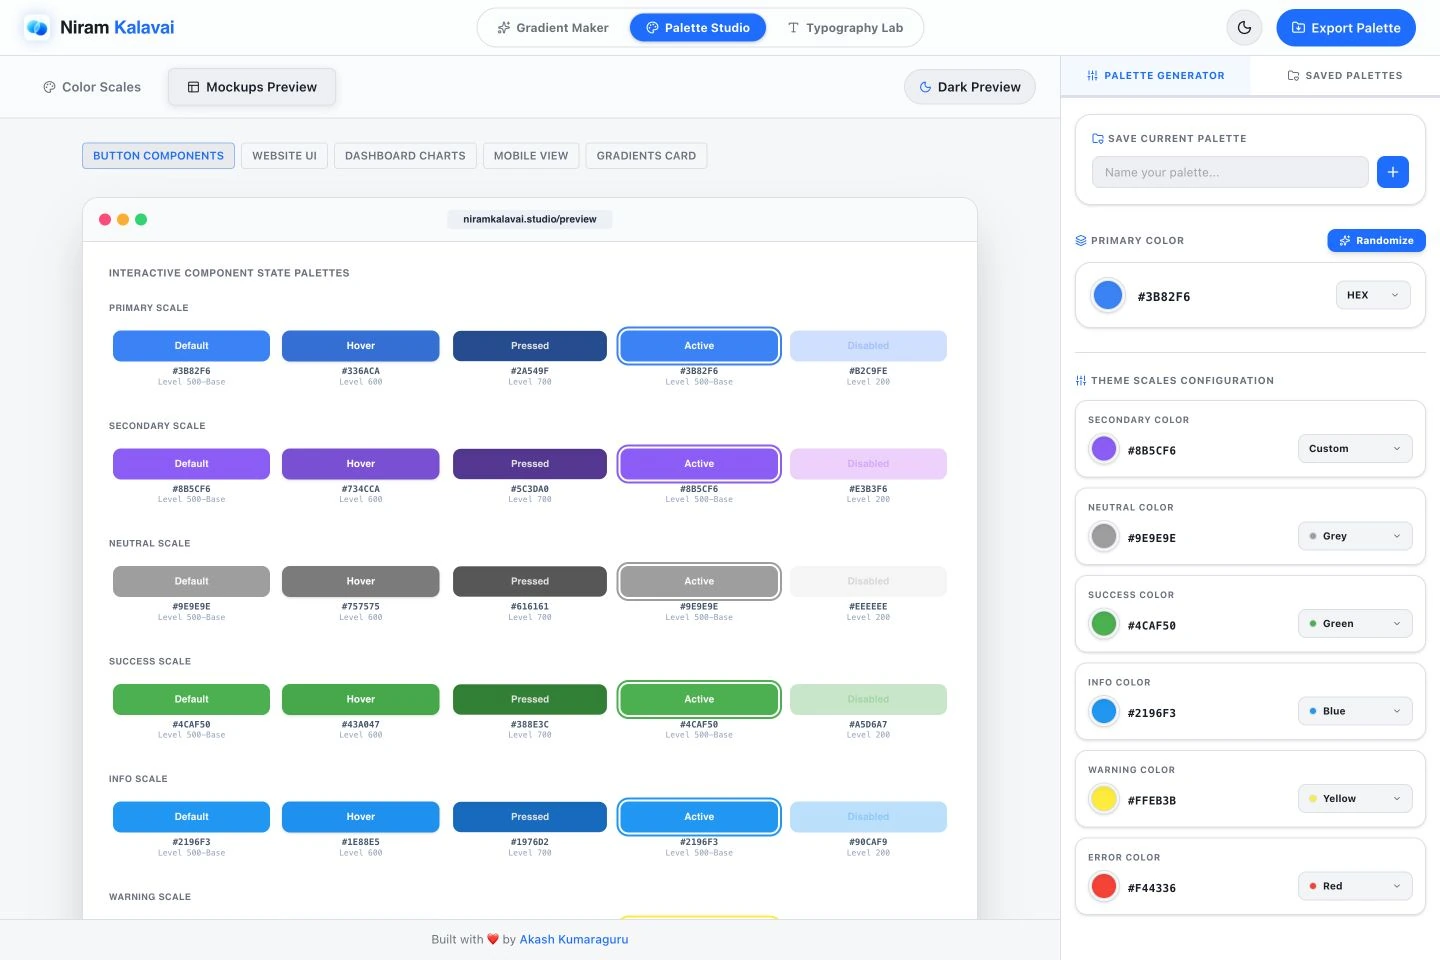Show the Website UI mockup

tap(284, 156)
